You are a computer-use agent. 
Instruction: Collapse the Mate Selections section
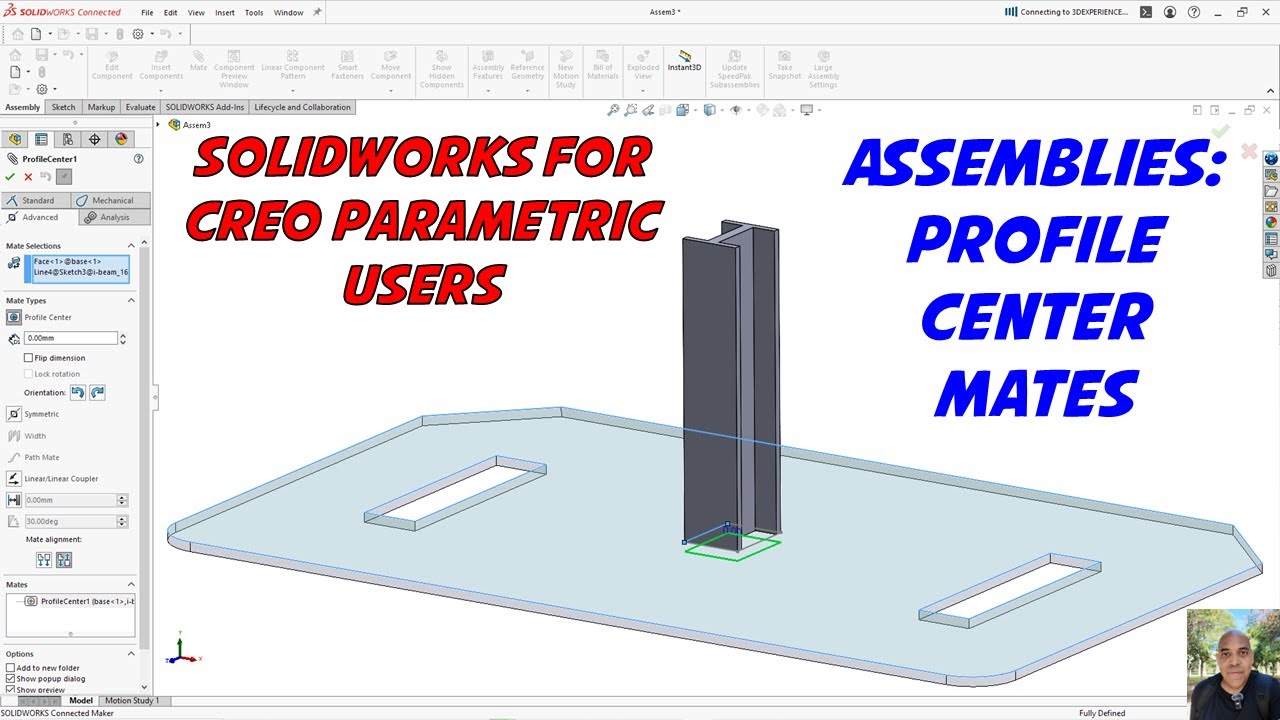[130, 246]
